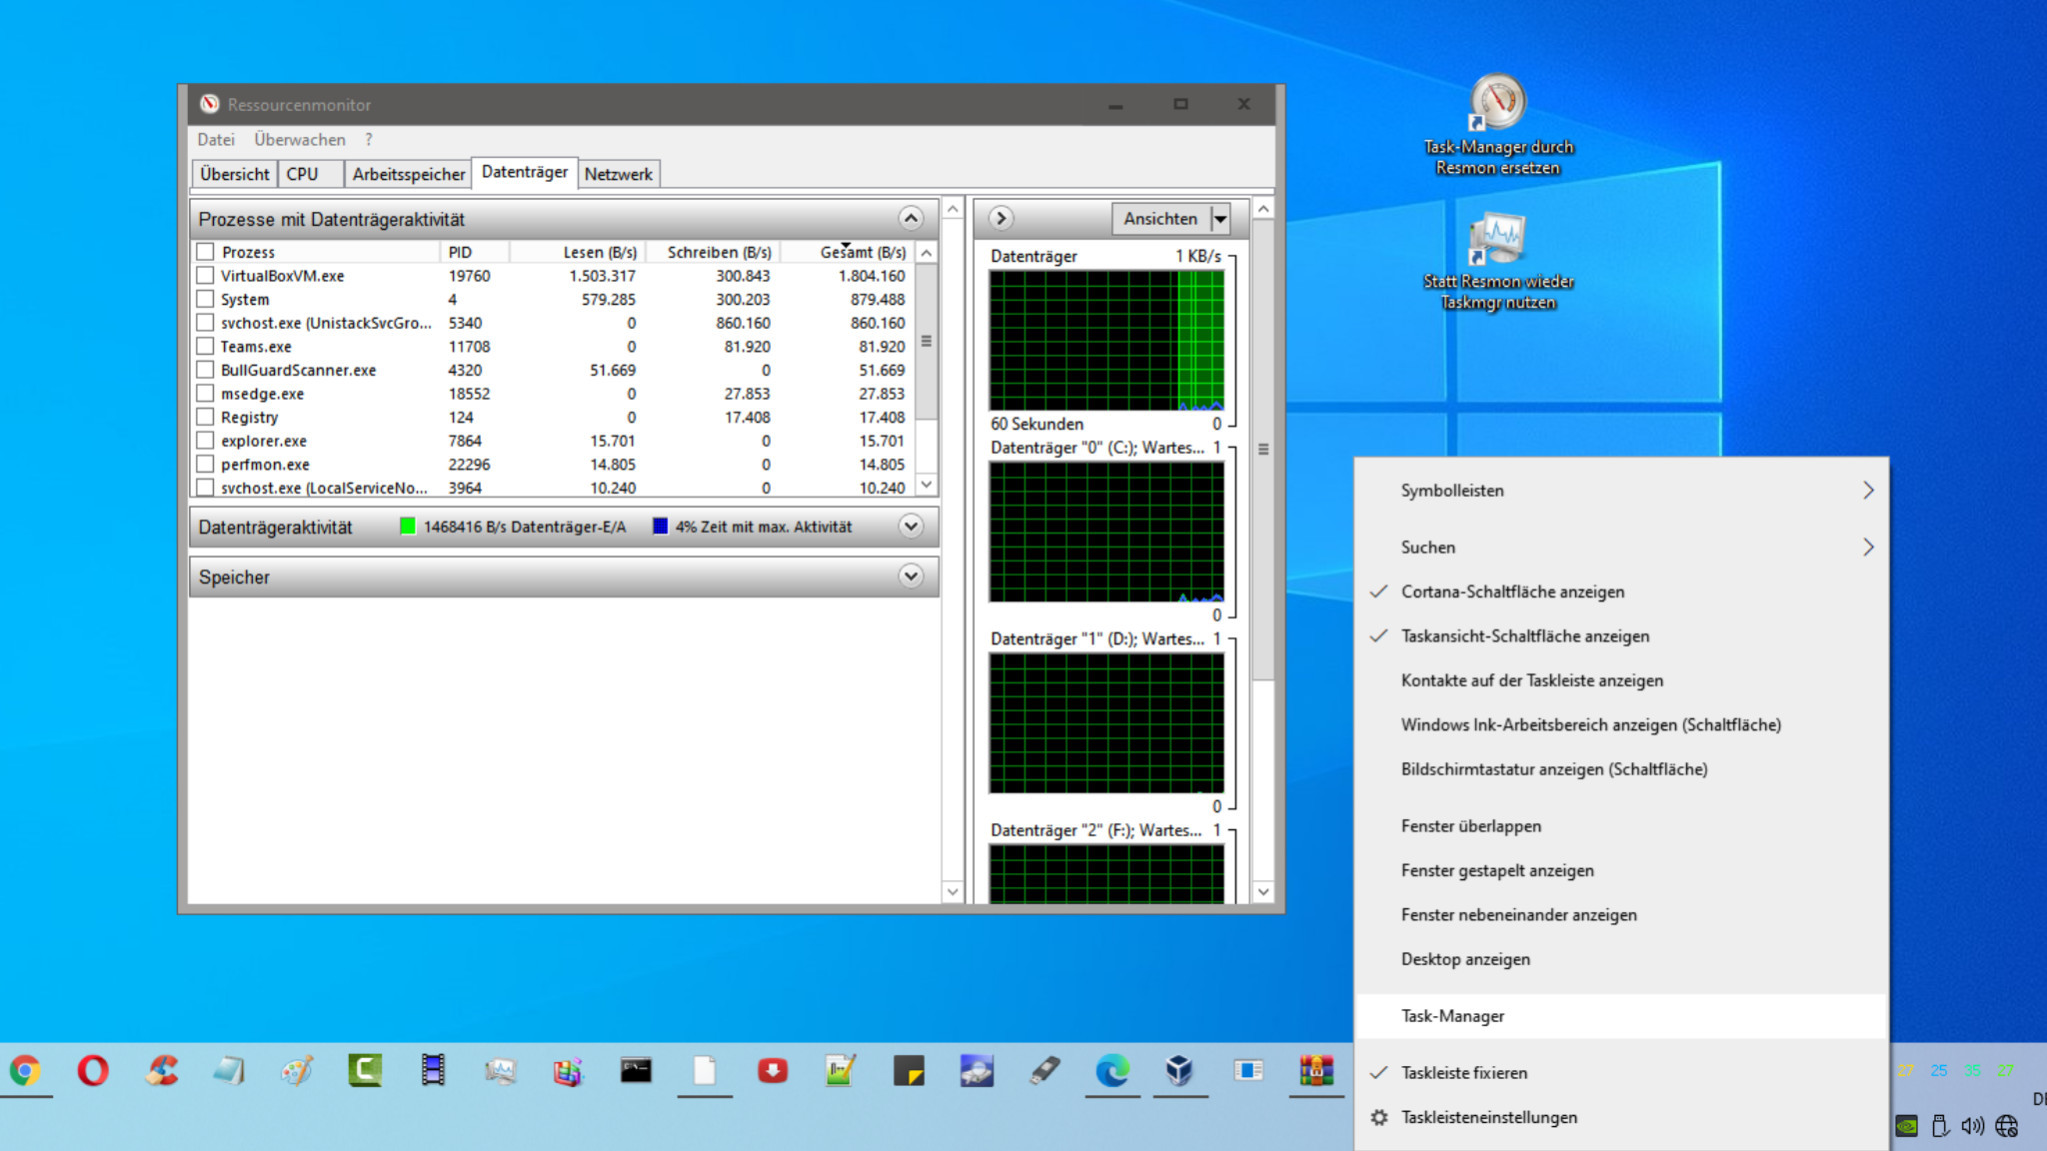Screen dimensions: 2047x1151
Task: Collapse graph pane with arrow button
Action: pos(1001,218)
